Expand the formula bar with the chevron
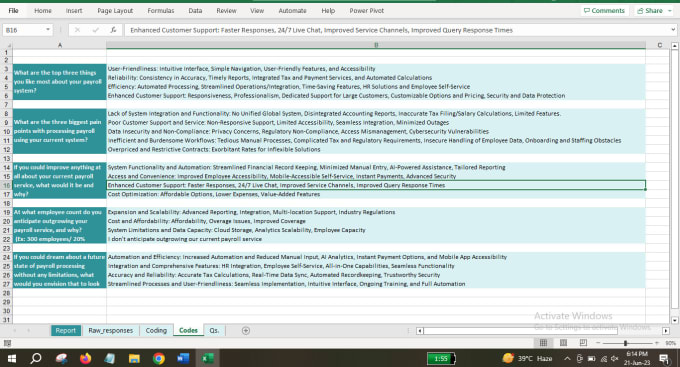 [673, 30]
